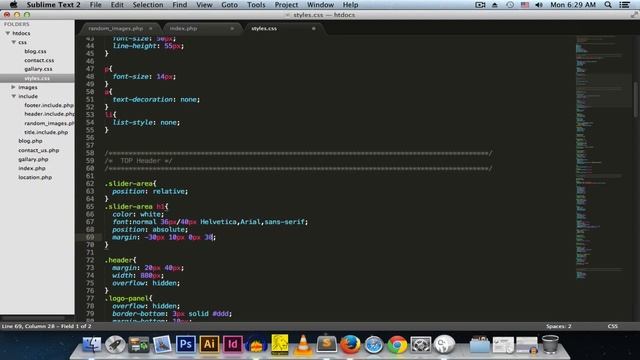The image size is (640, 360).
Task: Collapse the css folder
Action: tap(13, 42)
